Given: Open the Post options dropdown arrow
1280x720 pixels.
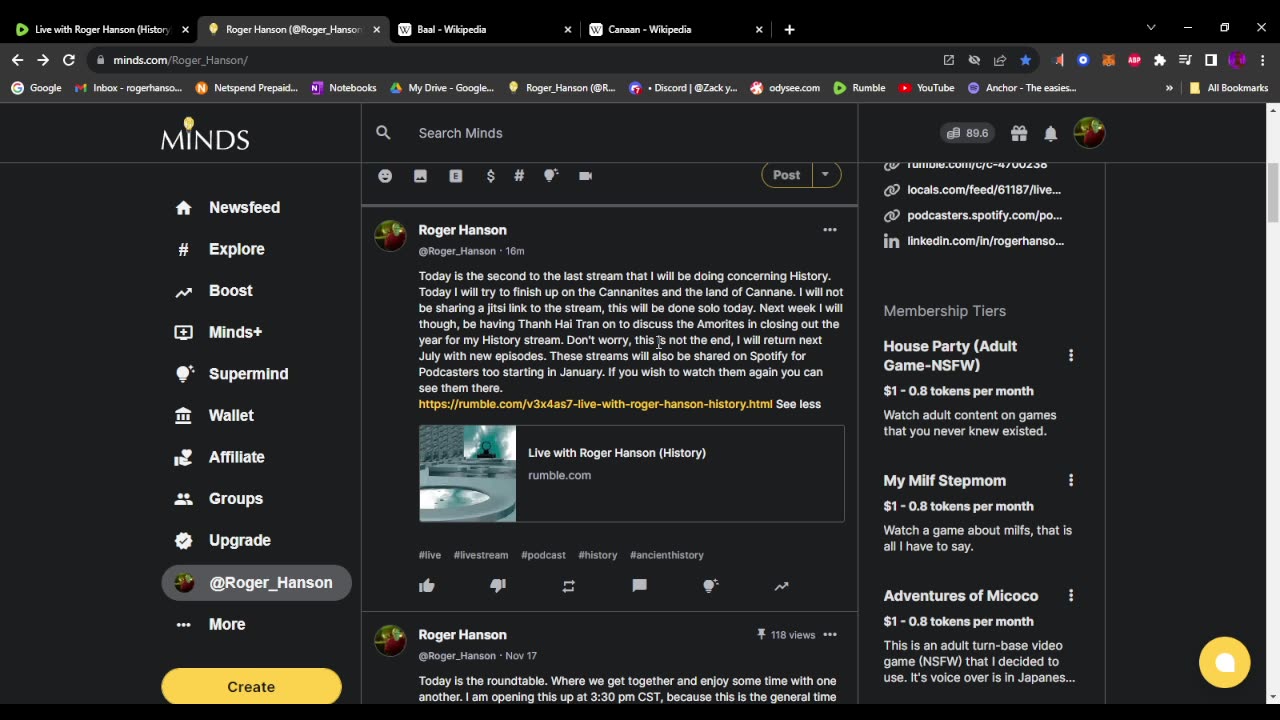Looking at the screenshot, I should coord(825,175).
